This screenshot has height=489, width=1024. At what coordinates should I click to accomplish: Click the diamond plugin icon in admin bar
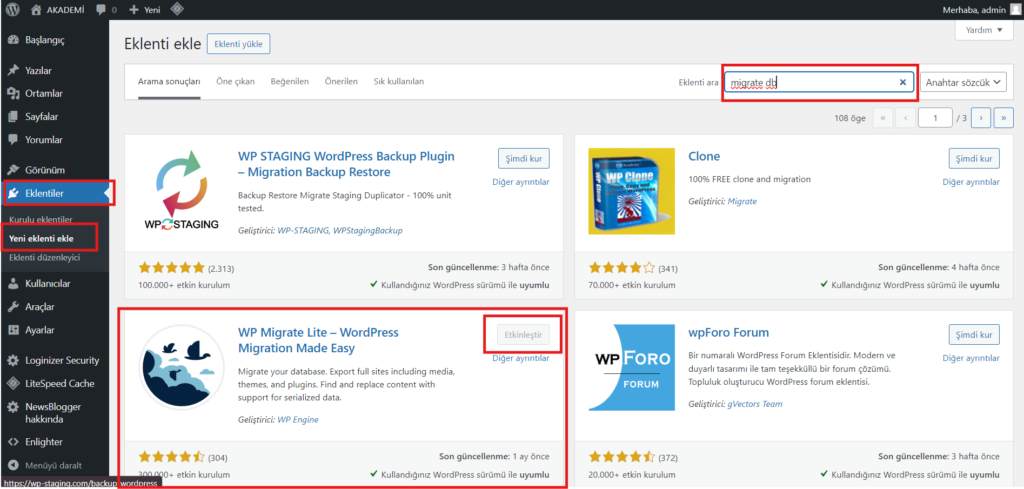(176, 10)
